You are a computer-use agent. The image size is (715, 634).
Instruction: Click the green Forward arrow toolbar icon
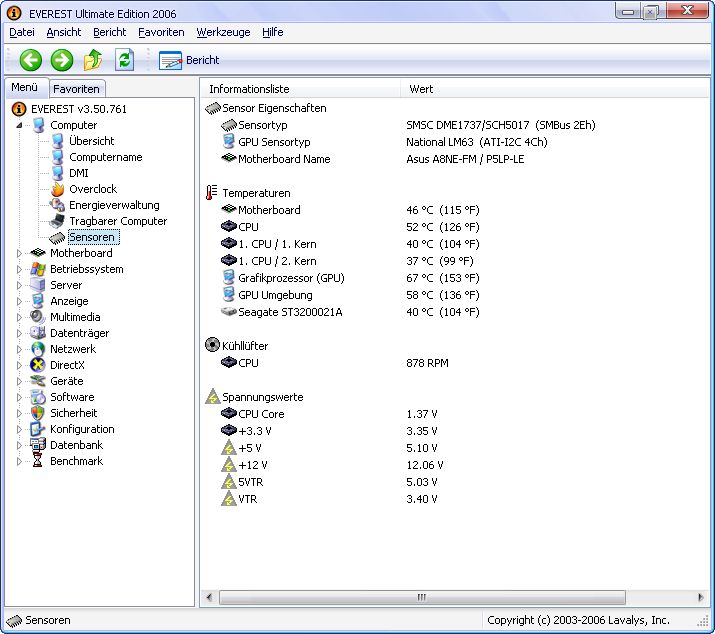point(62,60)
